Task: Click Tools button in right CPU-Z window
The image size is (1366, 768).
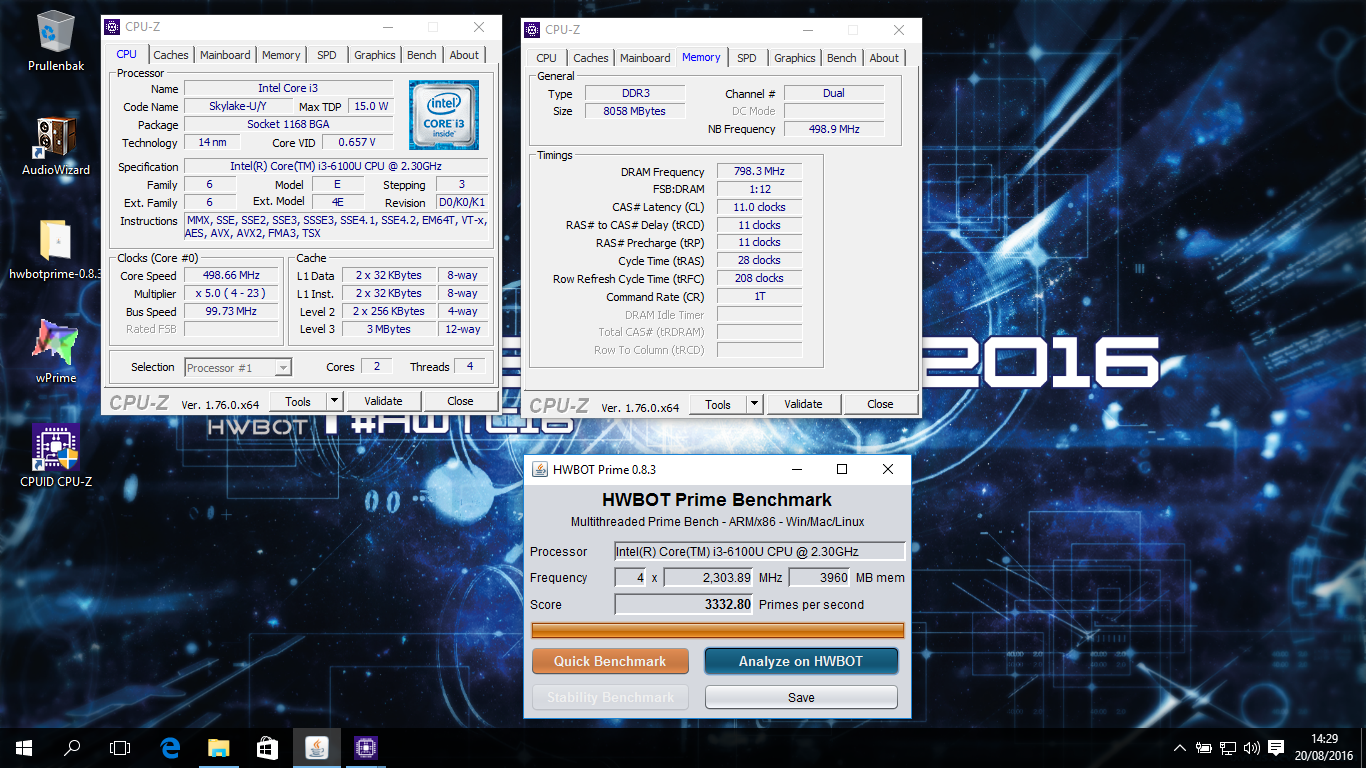Action: (718, 404)
